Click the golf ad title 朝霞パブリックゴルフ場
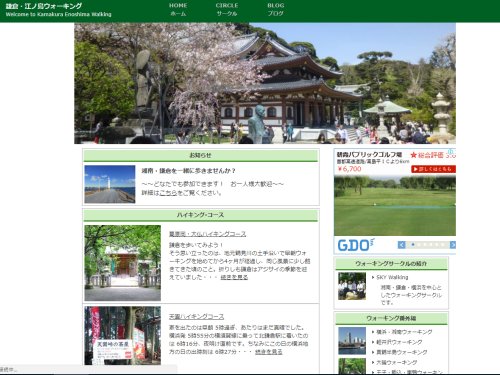Screen dimensions: 500x375 [369, 154]
